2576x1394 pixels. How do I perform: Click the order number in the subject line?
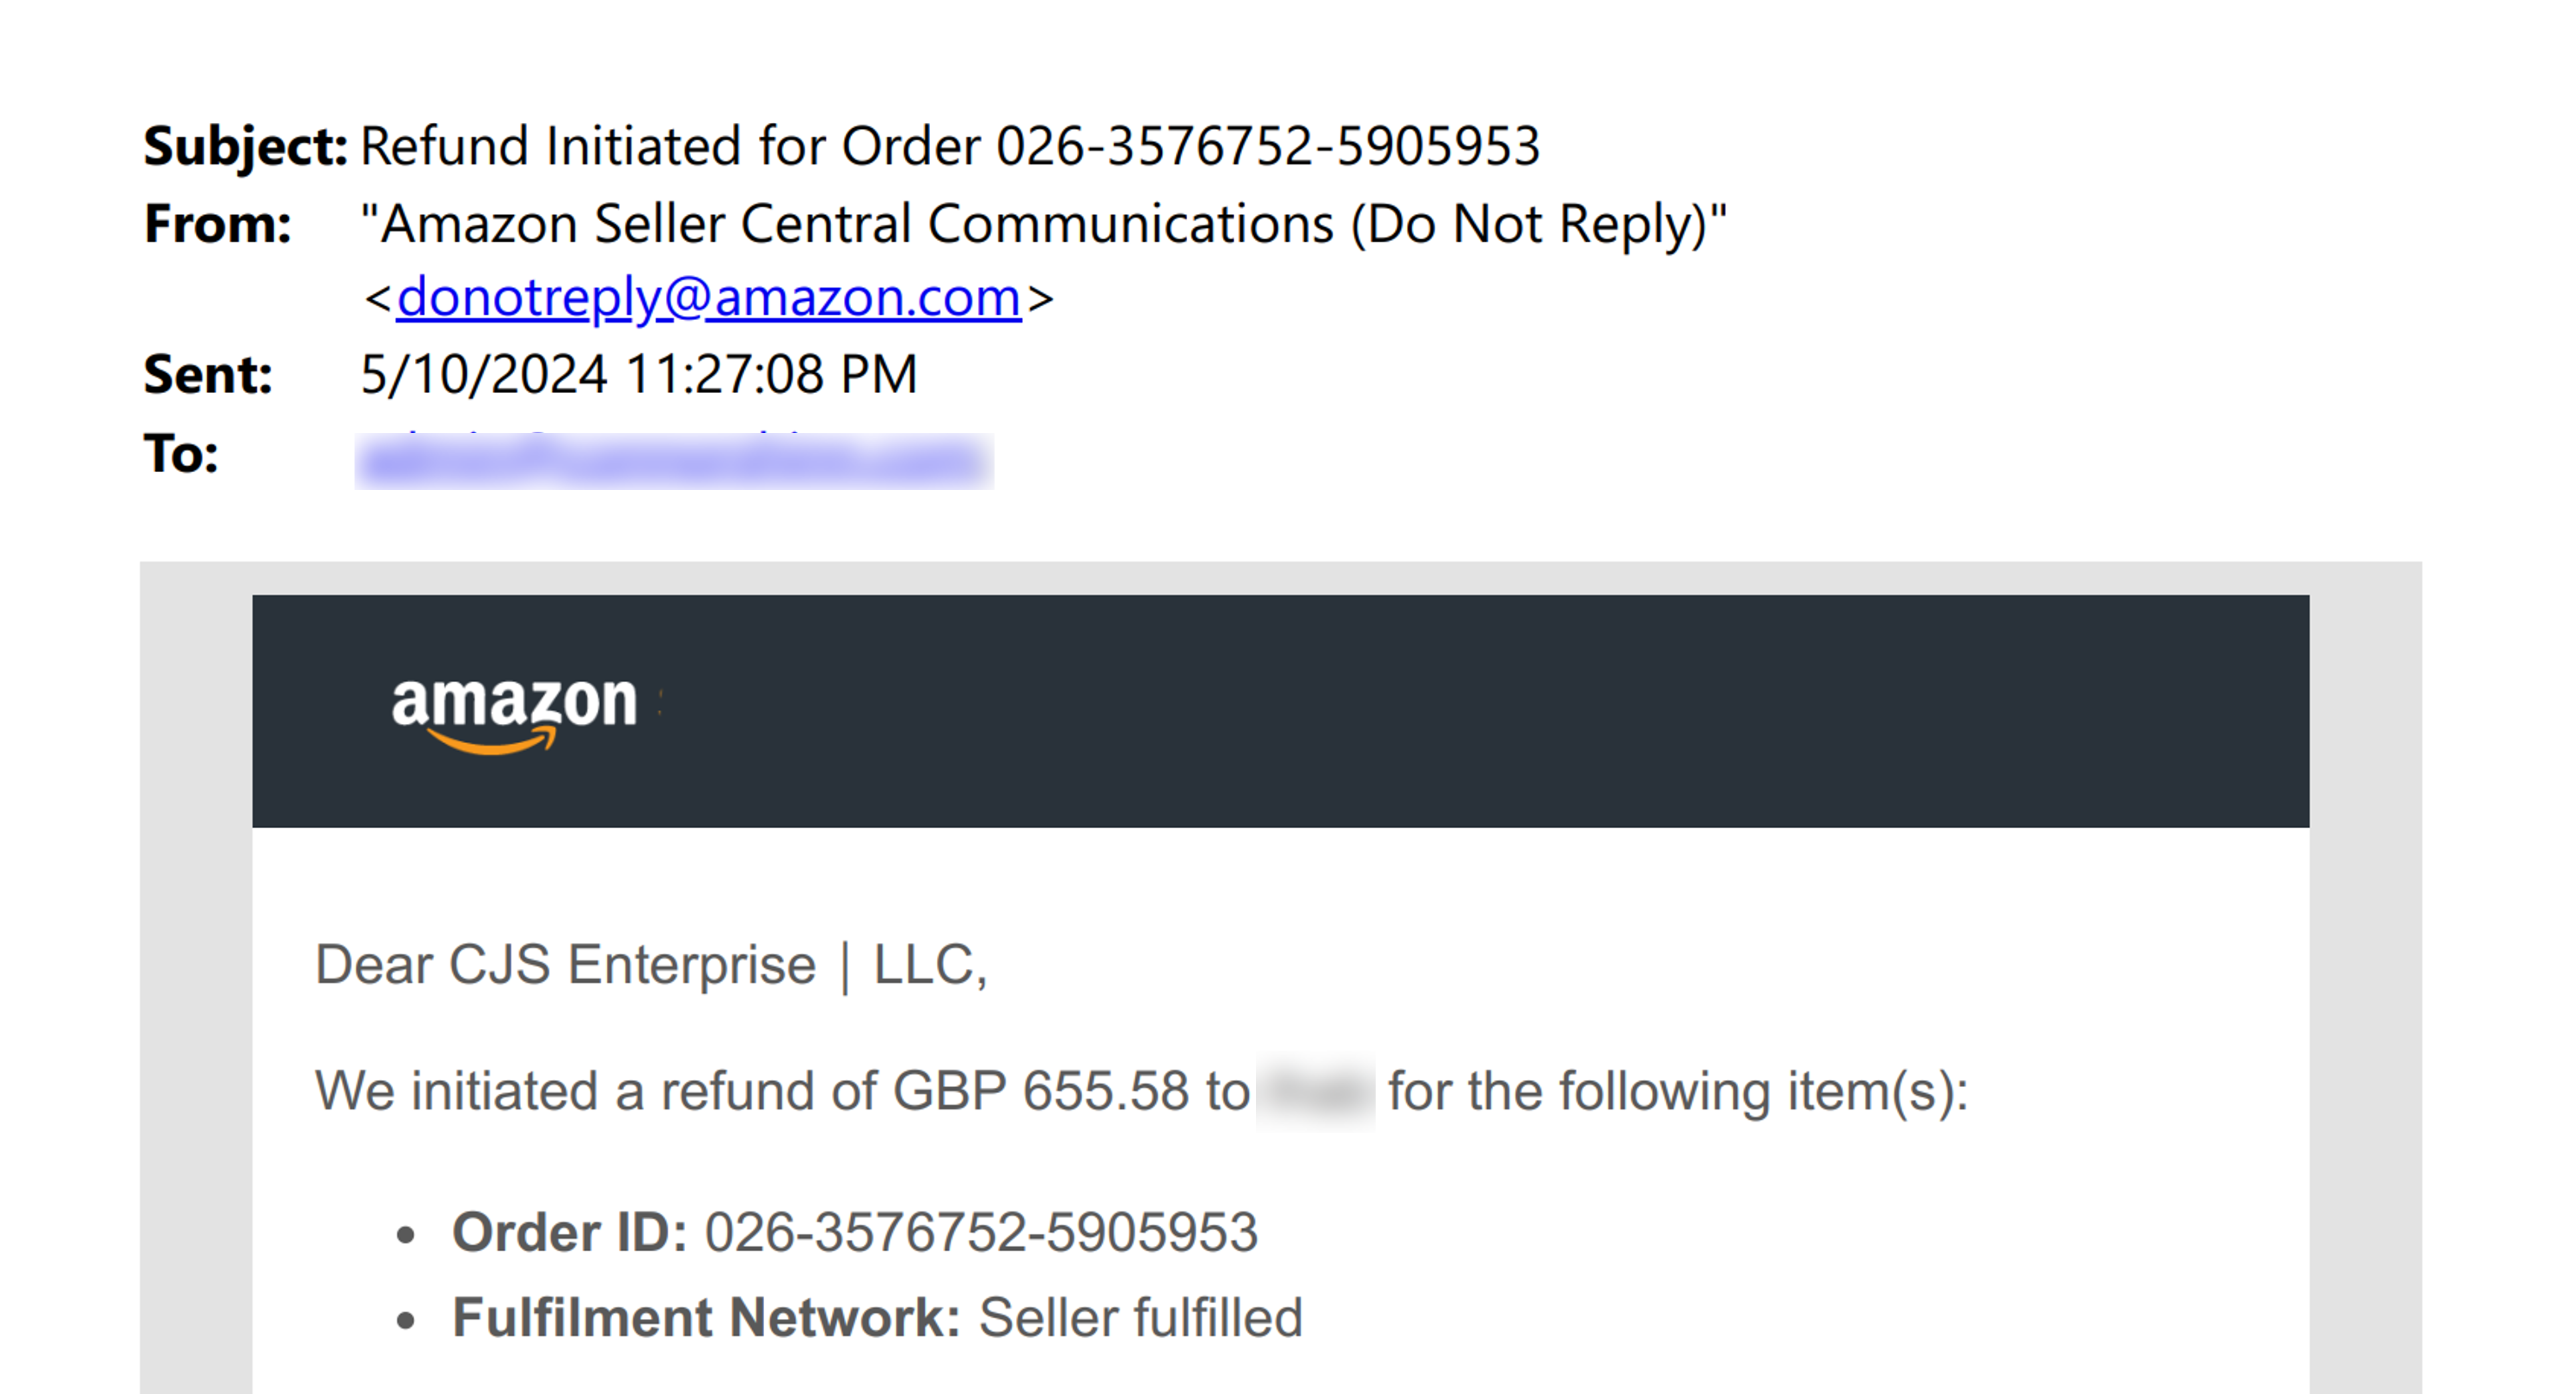1268,146
